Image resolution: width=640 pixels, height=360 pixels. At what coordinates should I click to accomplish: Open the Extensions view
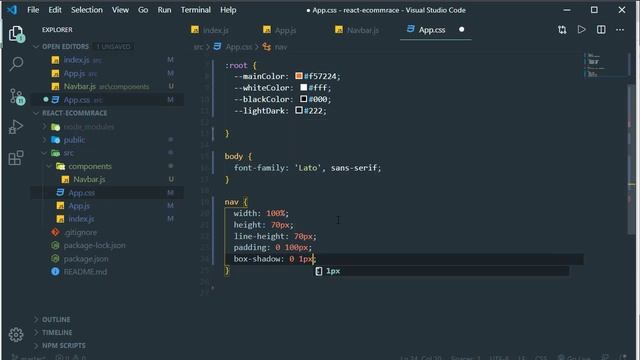pos(16,158)
